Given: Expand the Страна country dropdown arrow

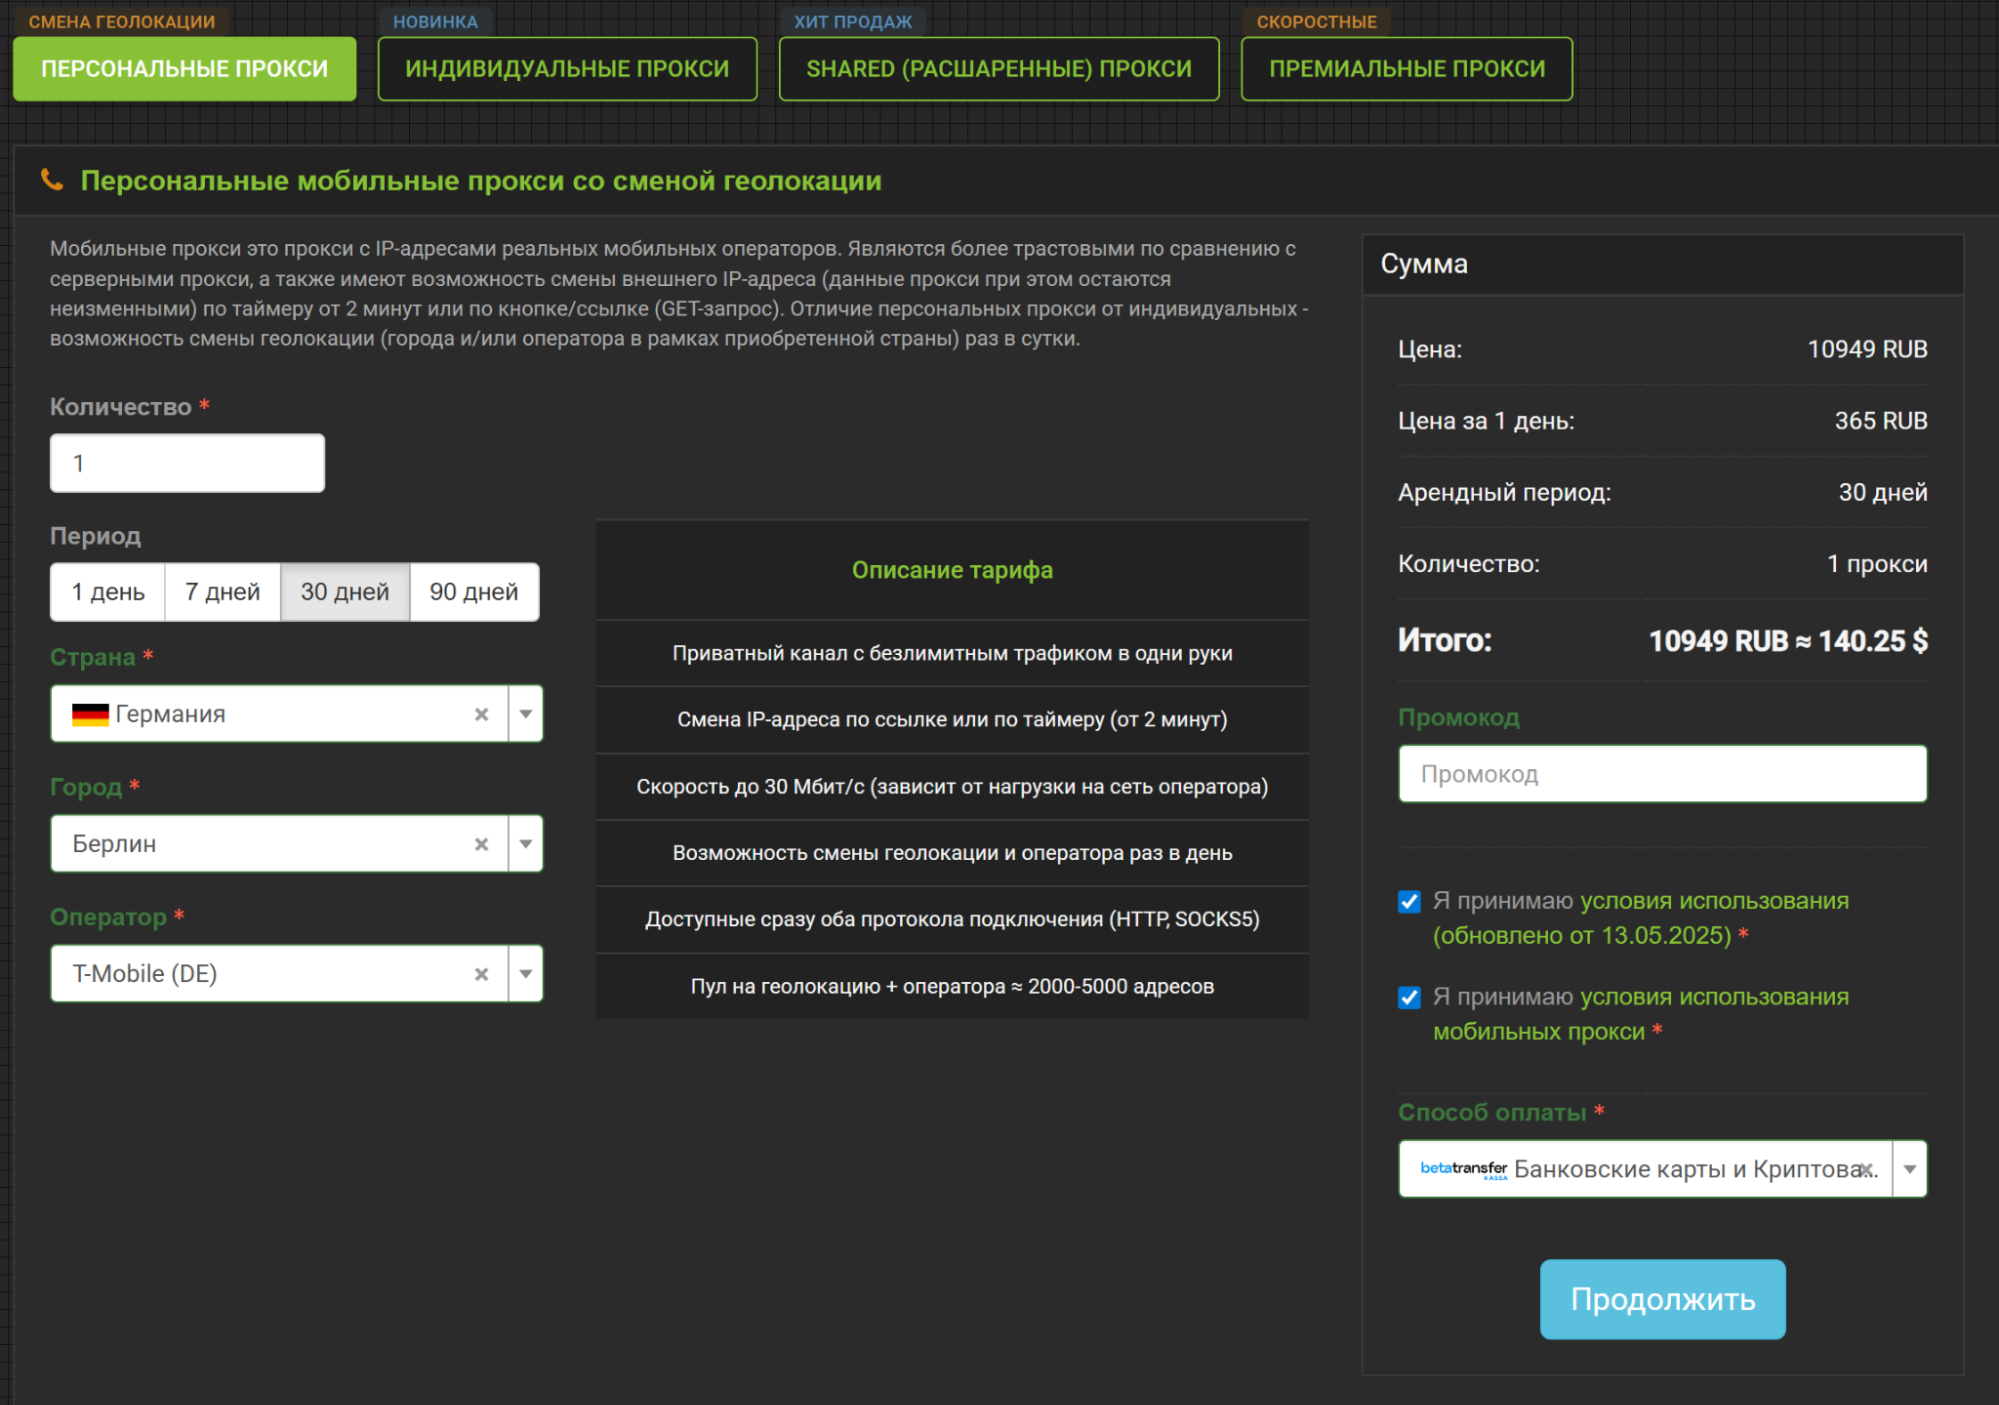Looking at the screenshot, I should [x=525, y=714].
